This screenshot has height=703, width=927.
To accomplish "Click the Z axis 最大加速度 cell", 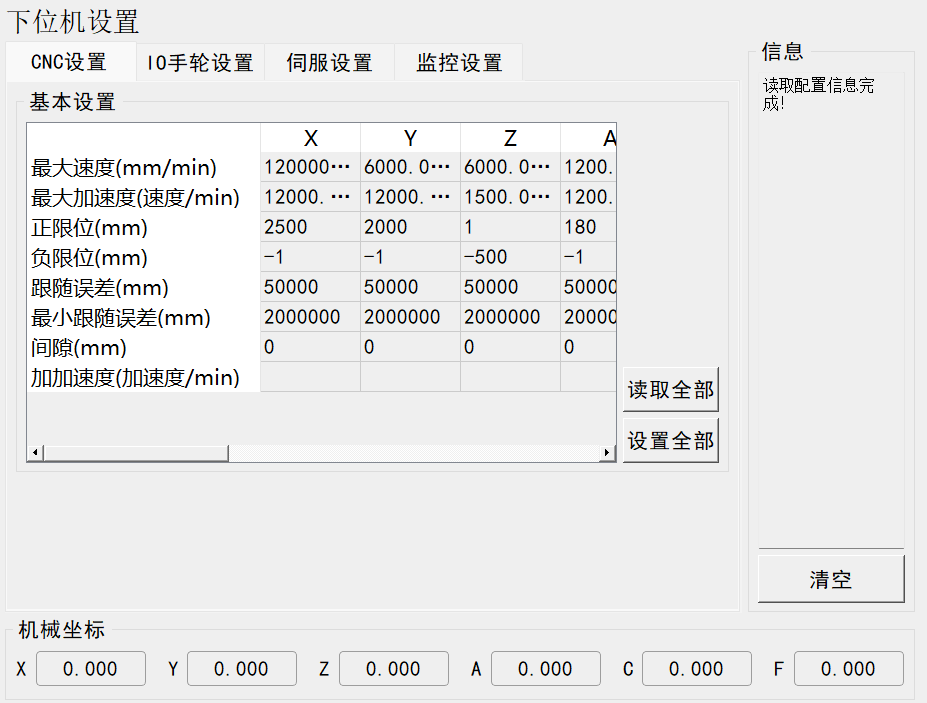I will click(510, 197).
